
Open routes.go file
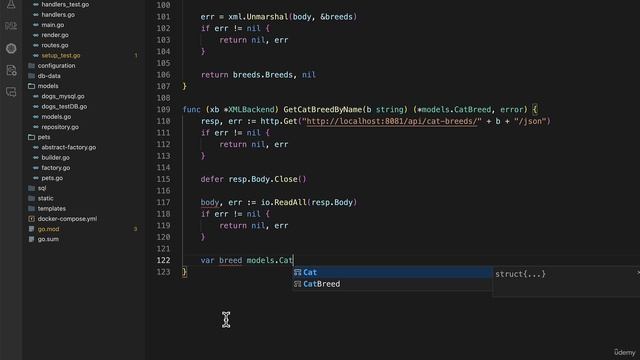(x=55, y=45)
